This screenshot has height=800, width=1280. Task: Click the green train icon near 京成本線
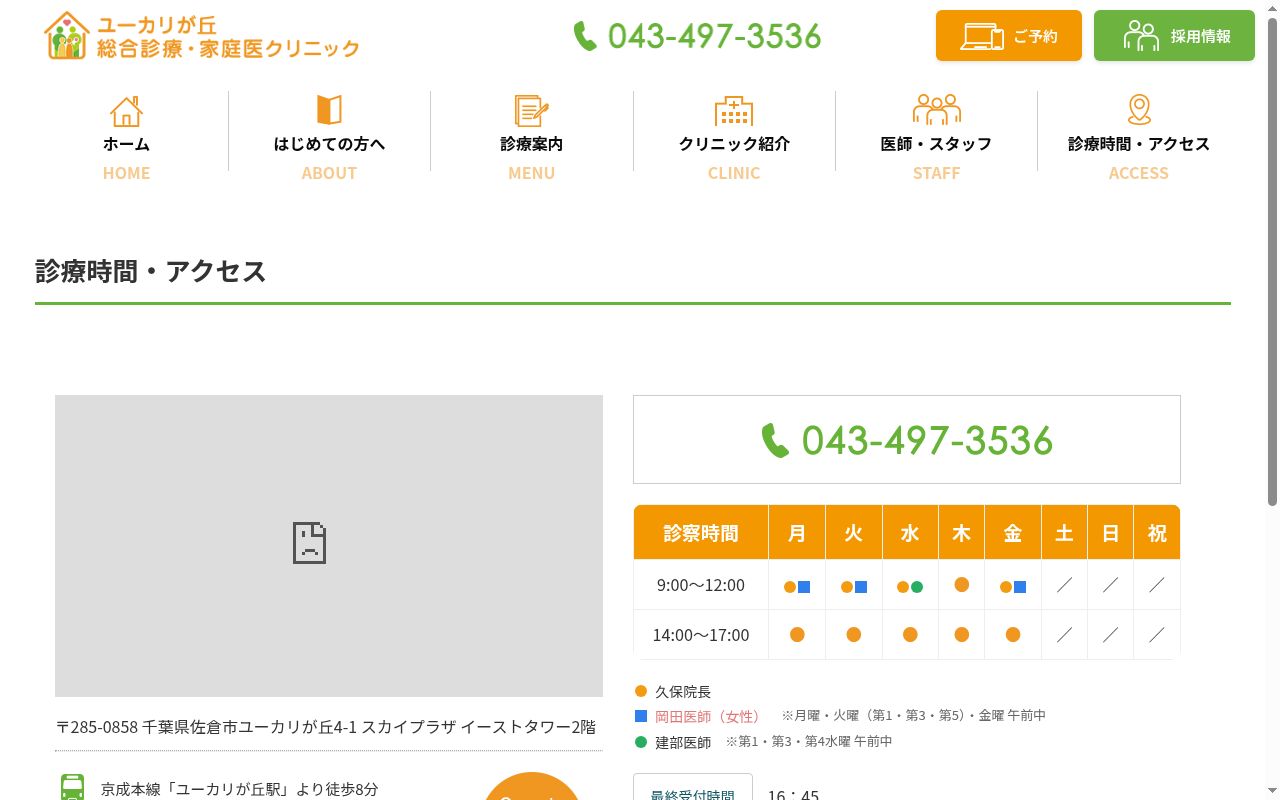(x=73, y=787)
